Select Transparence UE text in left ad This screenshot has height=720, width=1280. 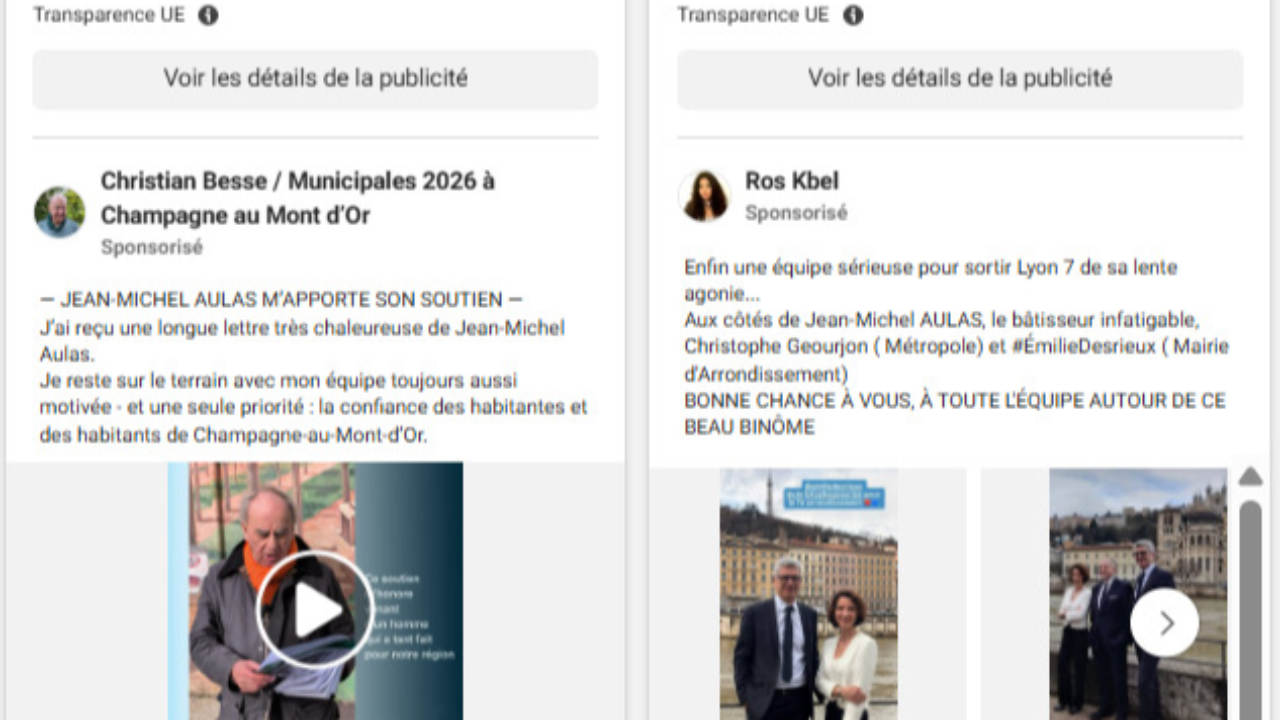108,15
